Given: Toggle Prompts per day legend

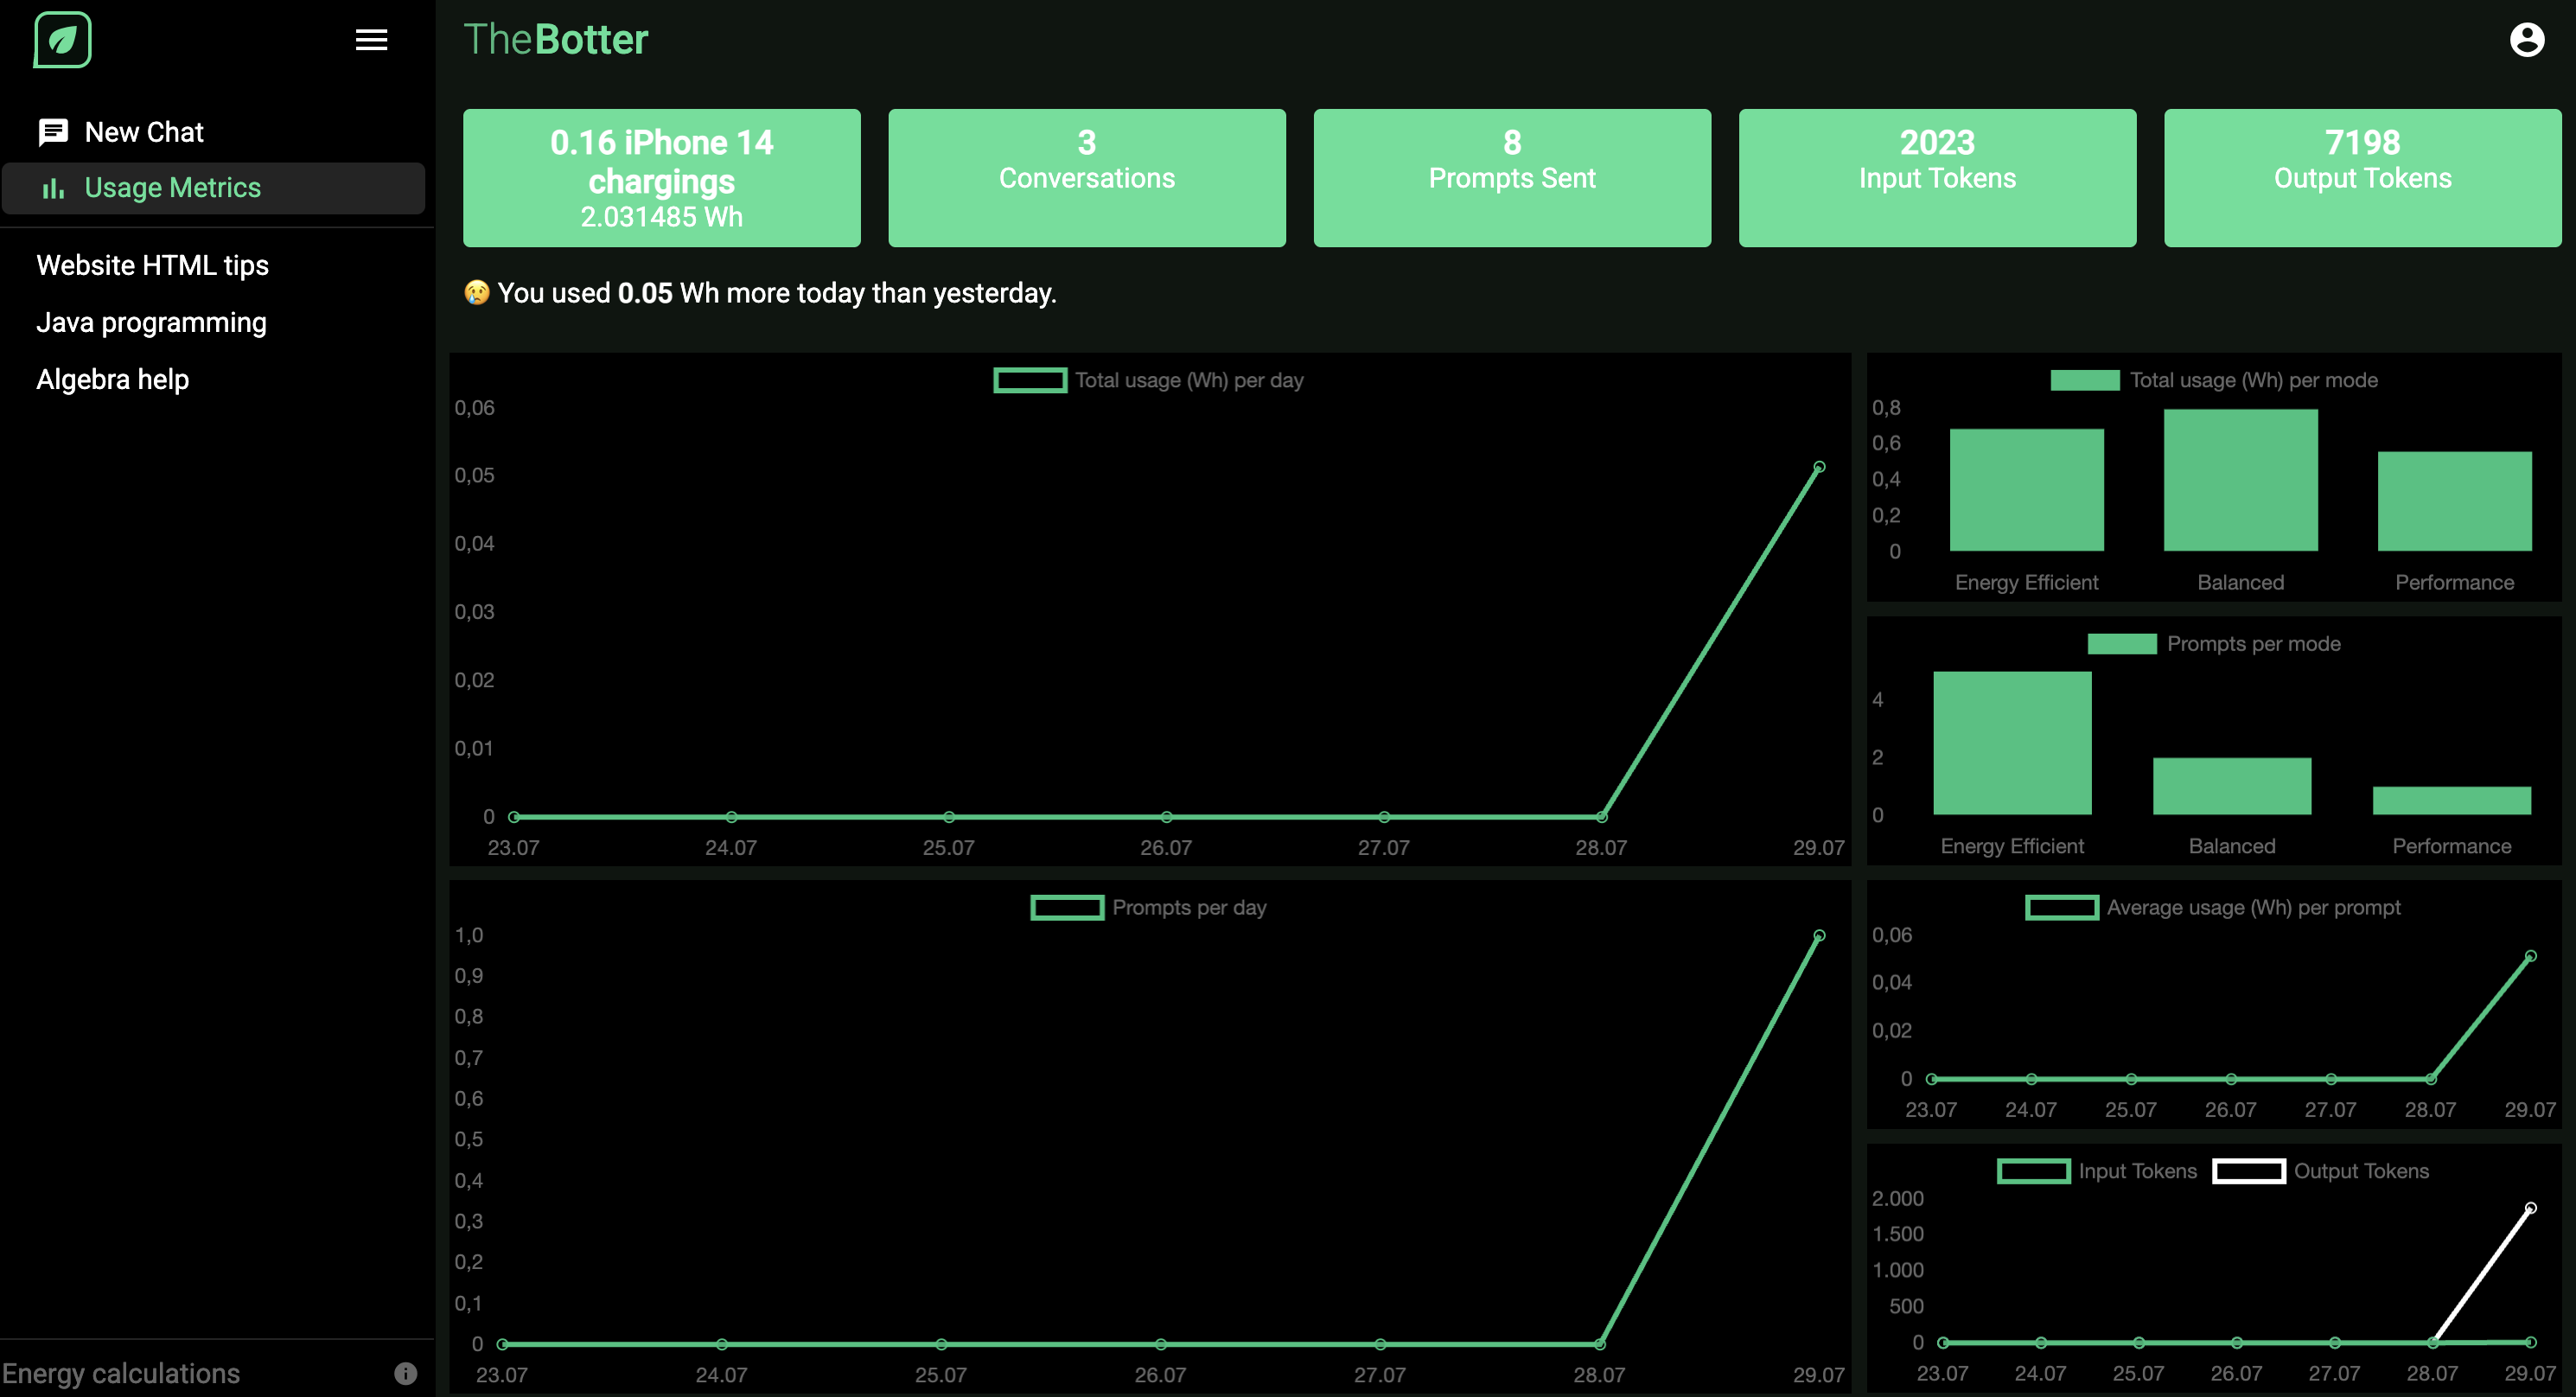Looking at the screenshot, I should pyautogui.click(x=1148, y=907).
